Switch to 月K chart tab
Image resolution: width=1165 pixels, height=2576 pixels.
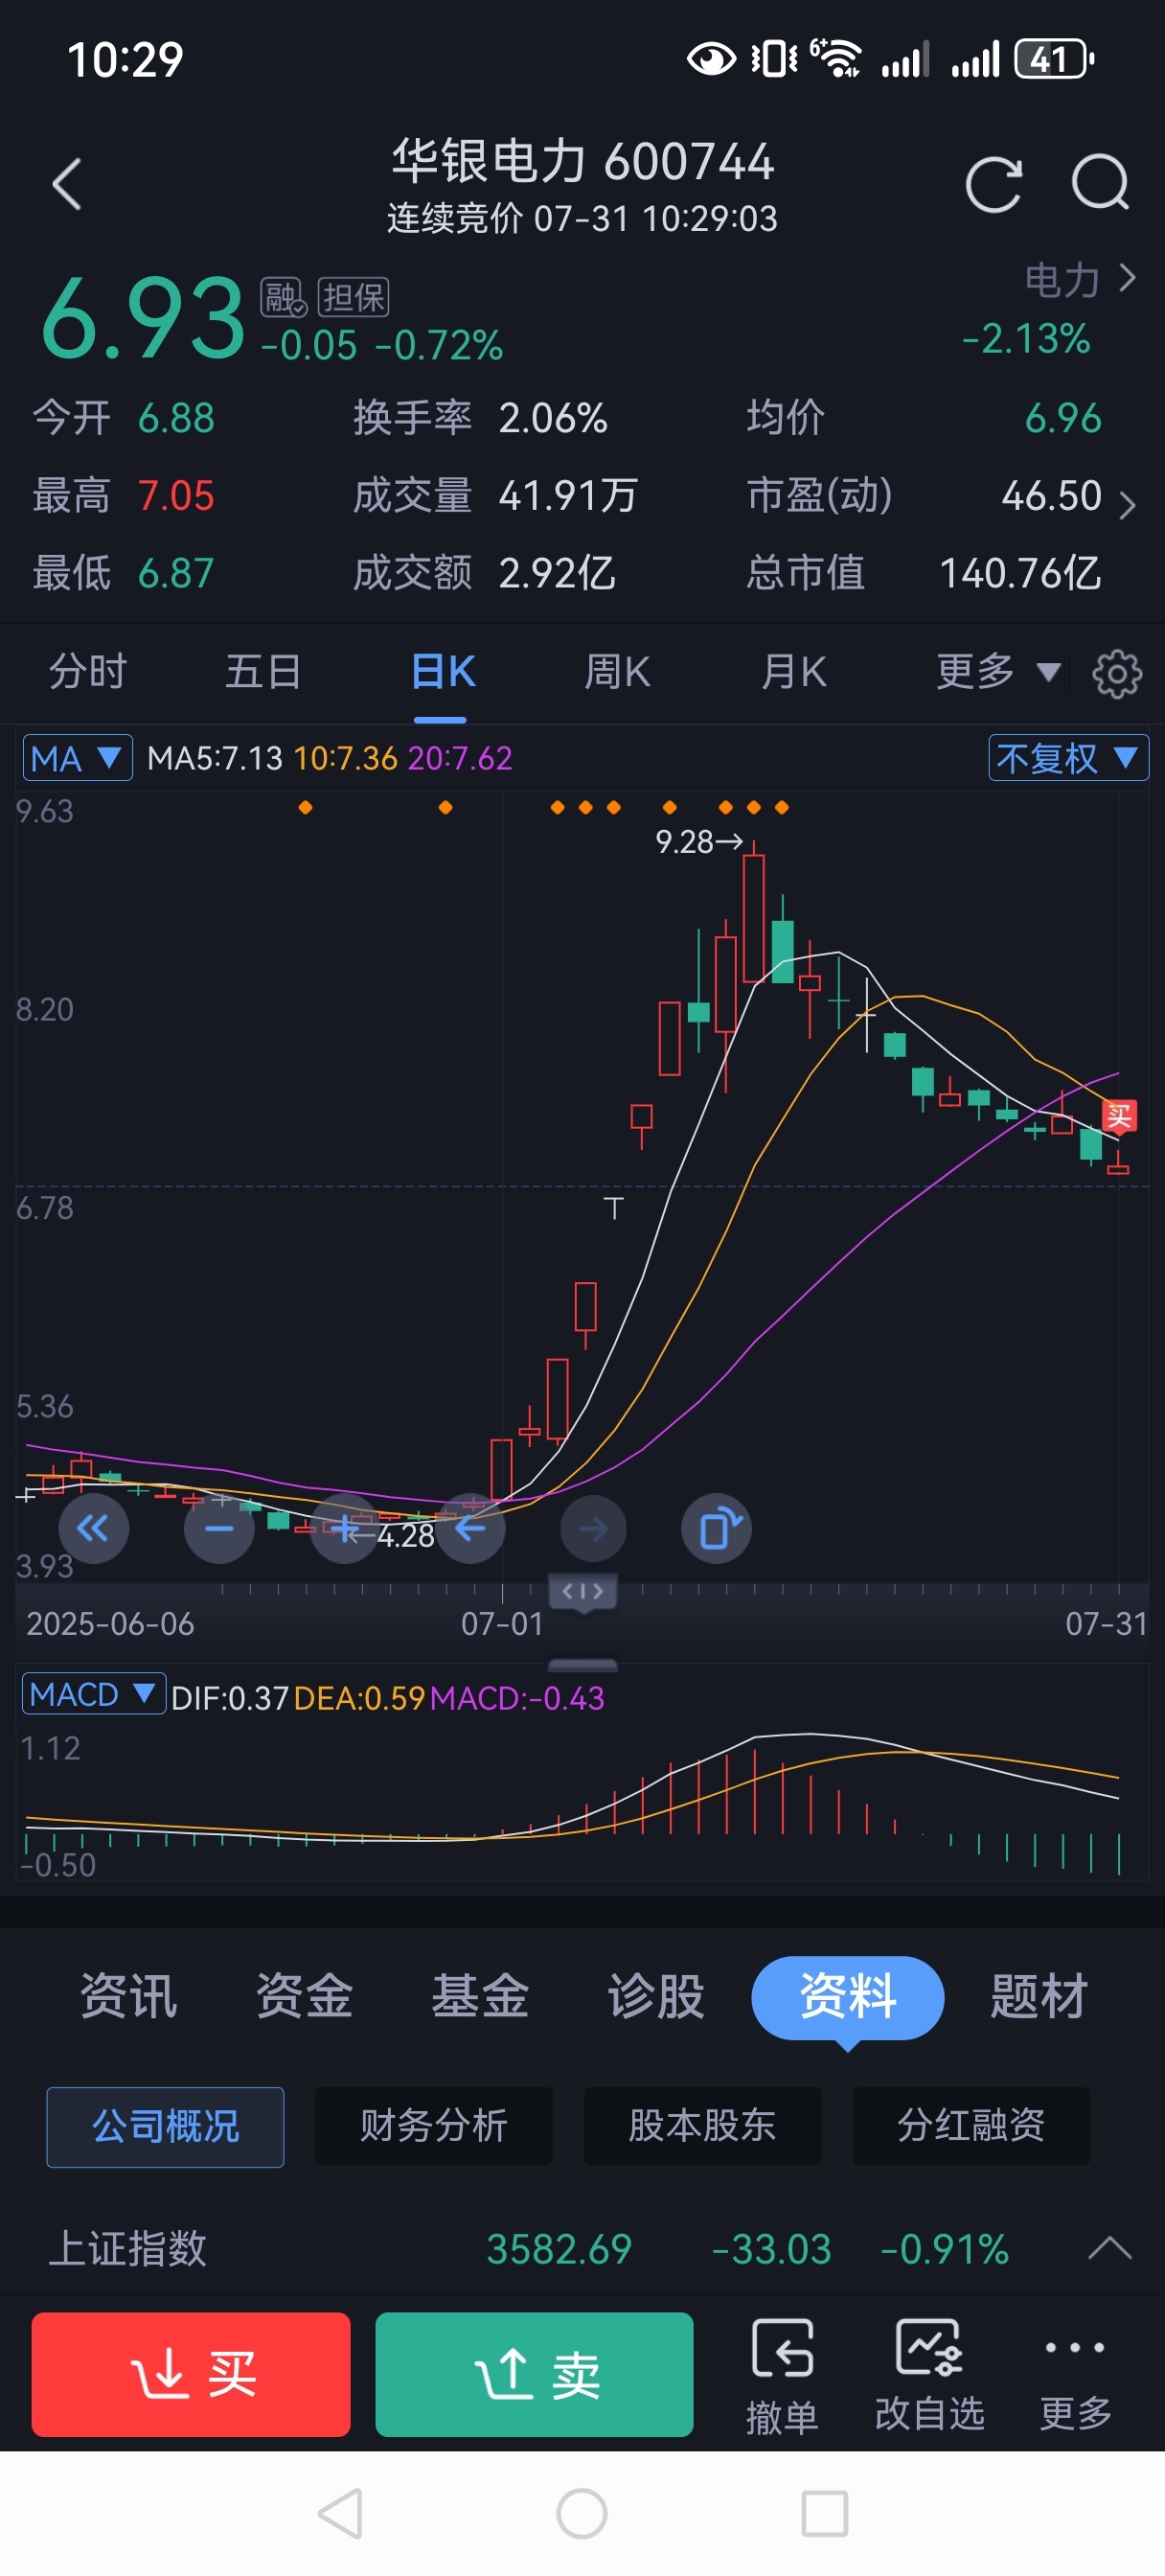794,671
